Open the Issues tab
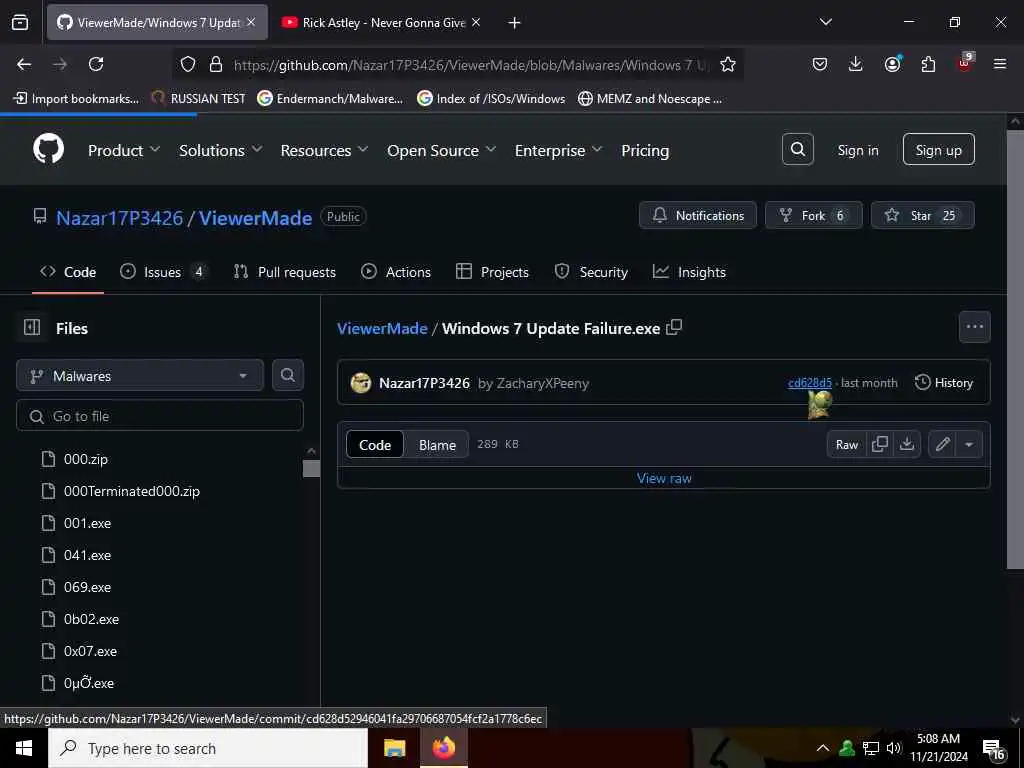The width and height of the screenshot is (1024, 768). pos(164,272)
